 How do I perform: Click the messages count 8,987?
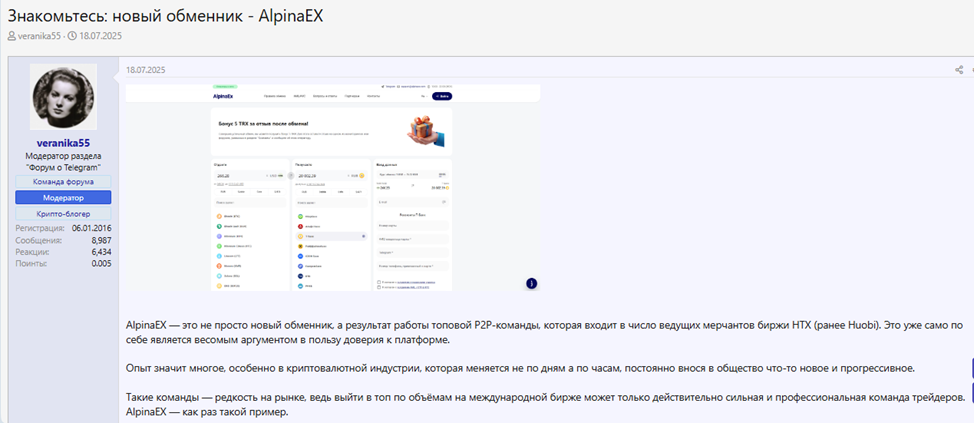[95, 240]
